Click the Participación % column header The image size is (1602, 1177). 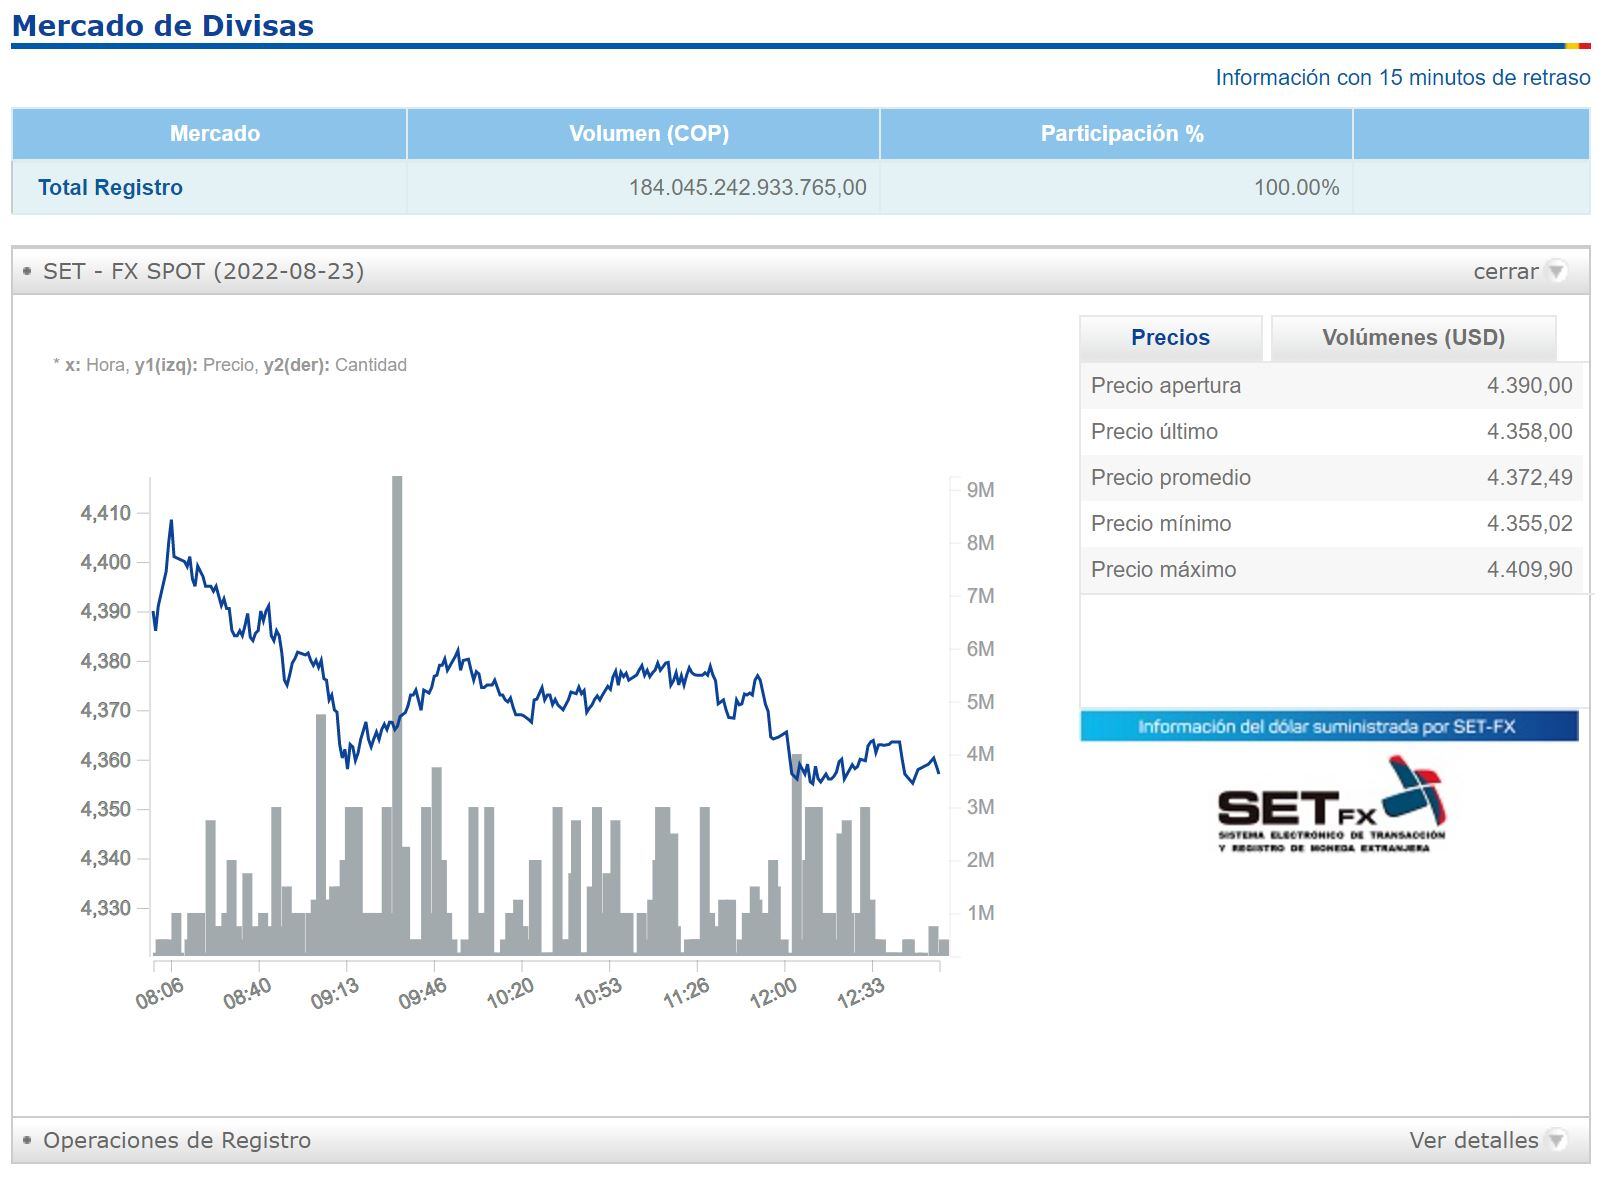[x=1122, y=134]
